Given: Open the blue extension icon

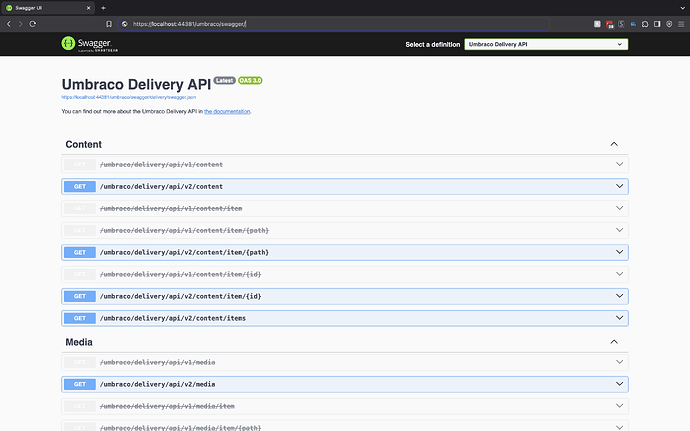Looking at the screenshot, I should click(633, 24).
